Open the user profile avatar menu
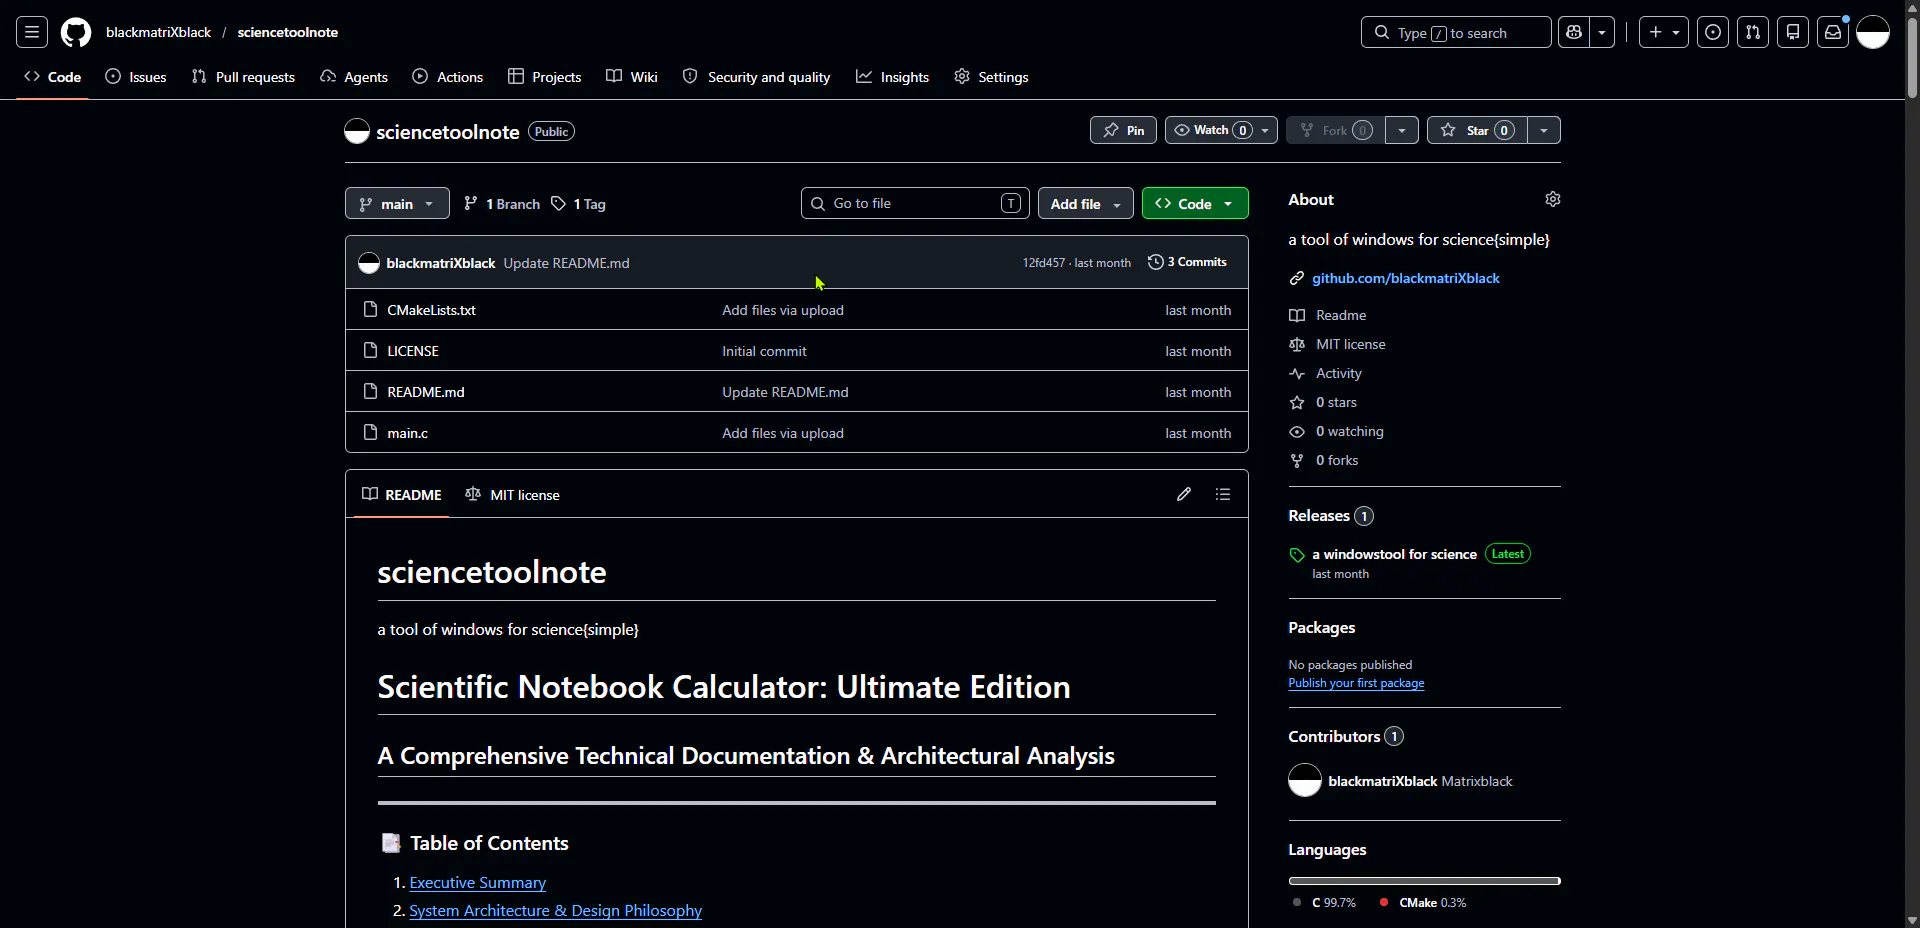 tap(1873, 32)
